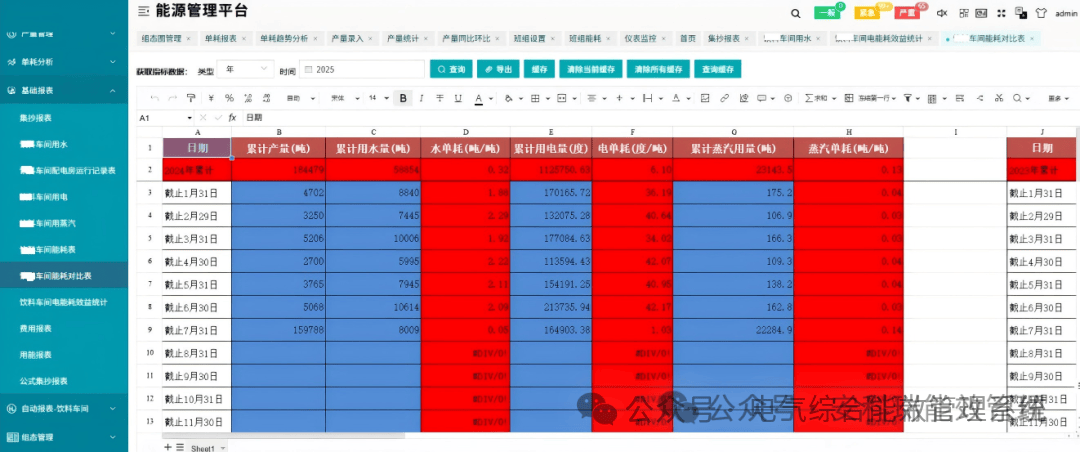Expand the 单耗分析 sidebar section
1080x452 pixels.
[x=64, y=61]
